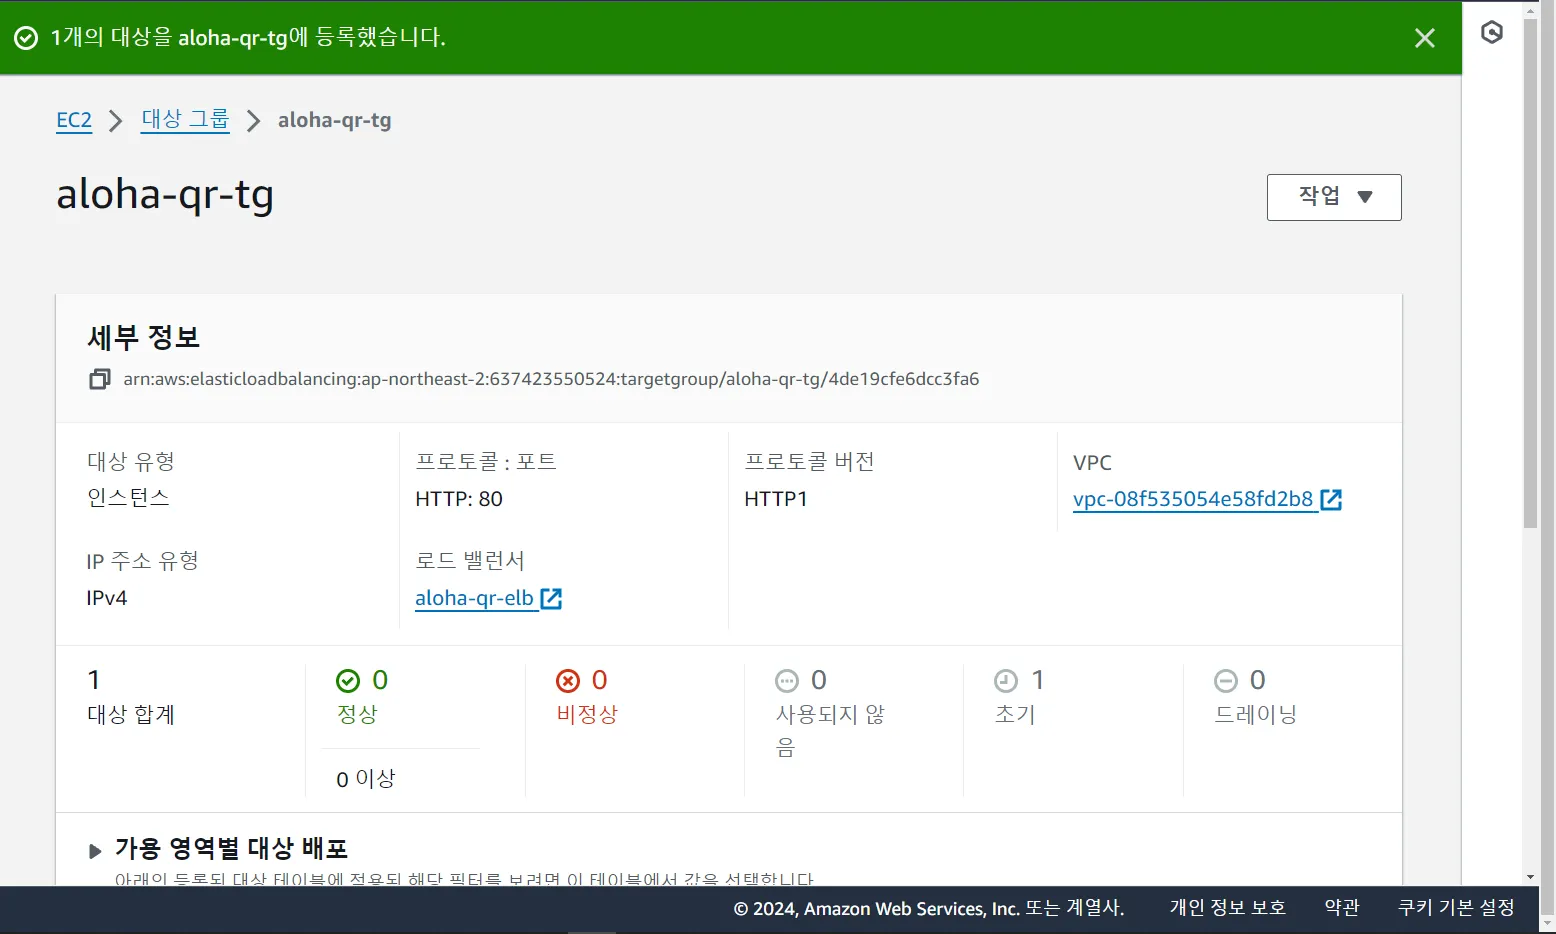The image size is (1556, 934).
Task: Click the 초기 status label
Action: pyautogui.click(x=1015, y=714)
